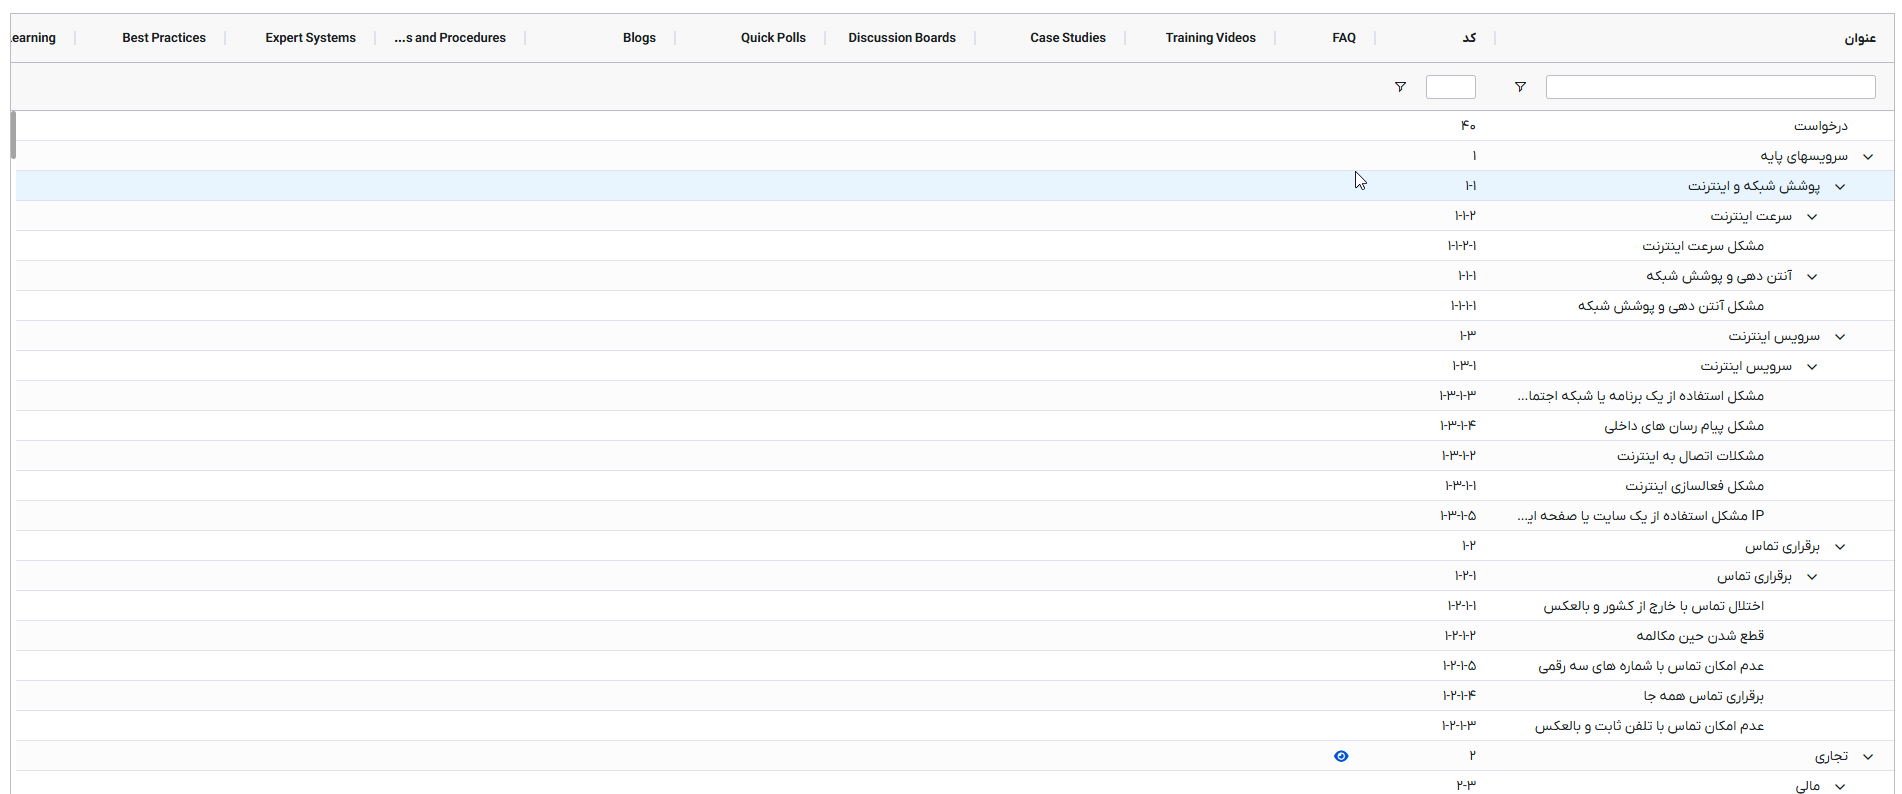
Task: Click the کد code filter input box
Action: tap(1450, 87)
